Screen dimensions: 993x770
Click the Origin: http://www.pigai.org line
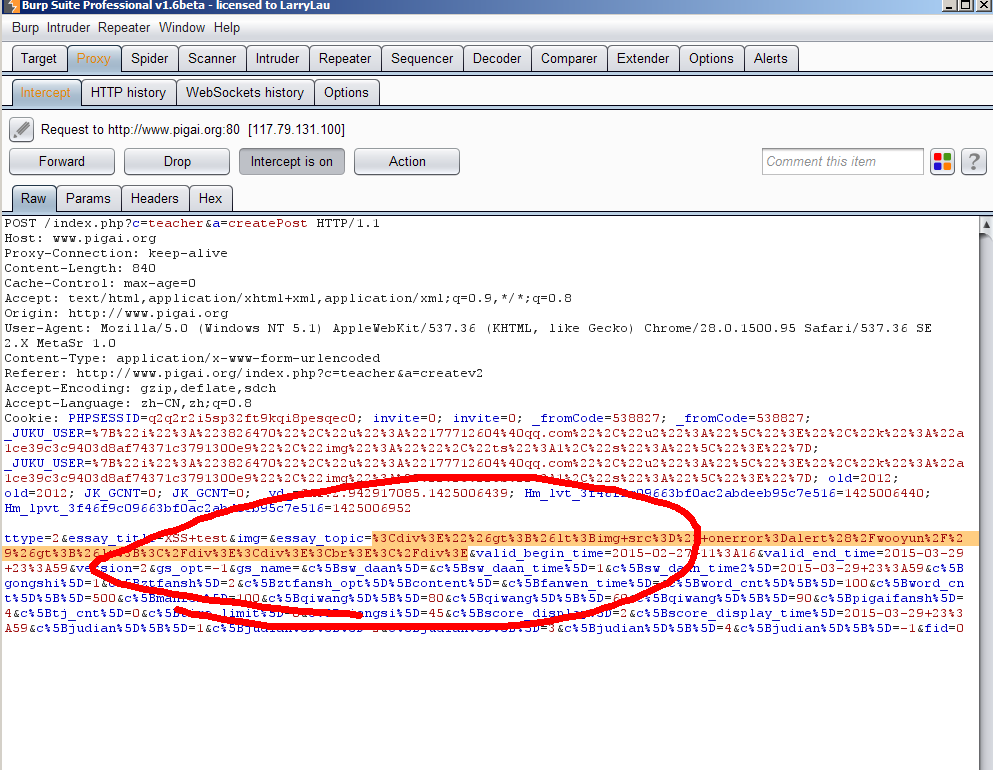117,313
